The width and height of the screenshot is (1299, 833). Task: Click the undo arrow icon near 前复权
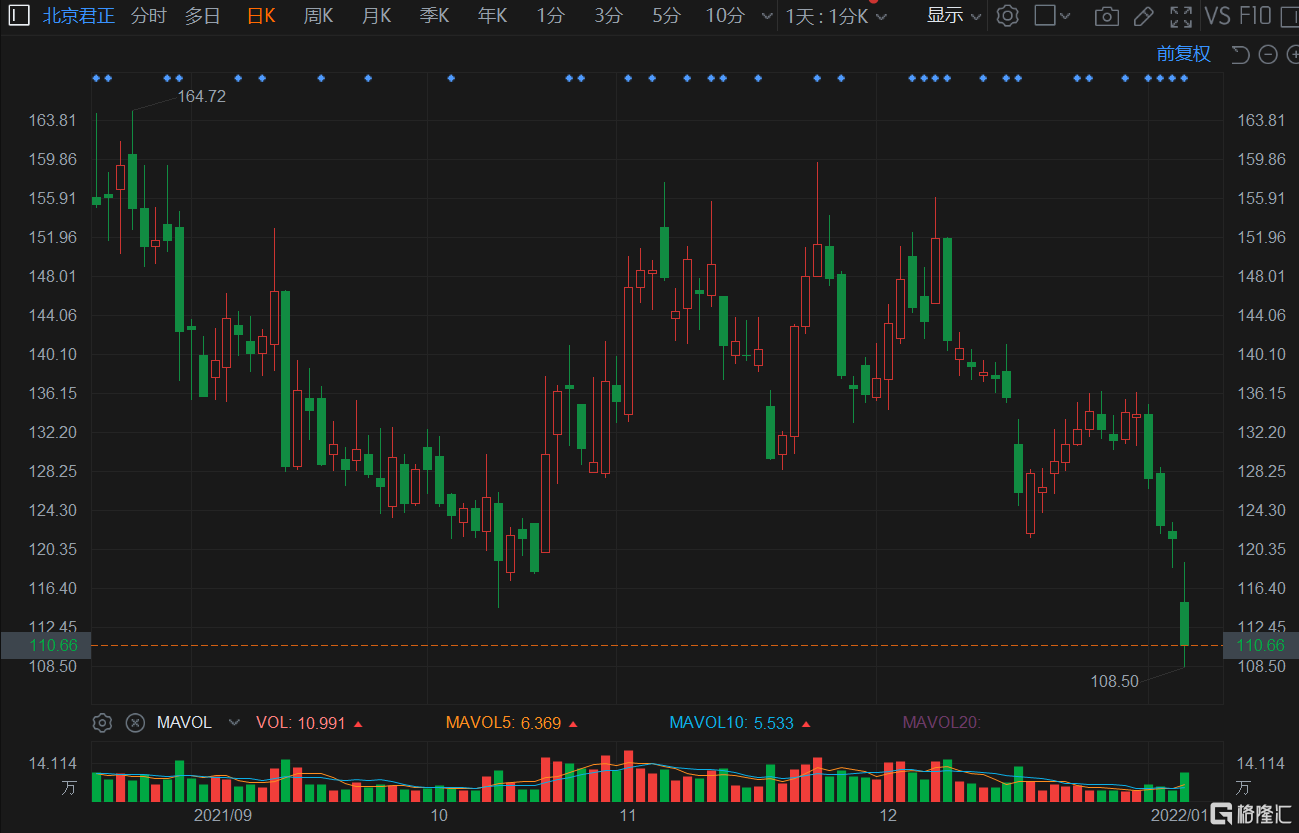[x=1239, y=54]
